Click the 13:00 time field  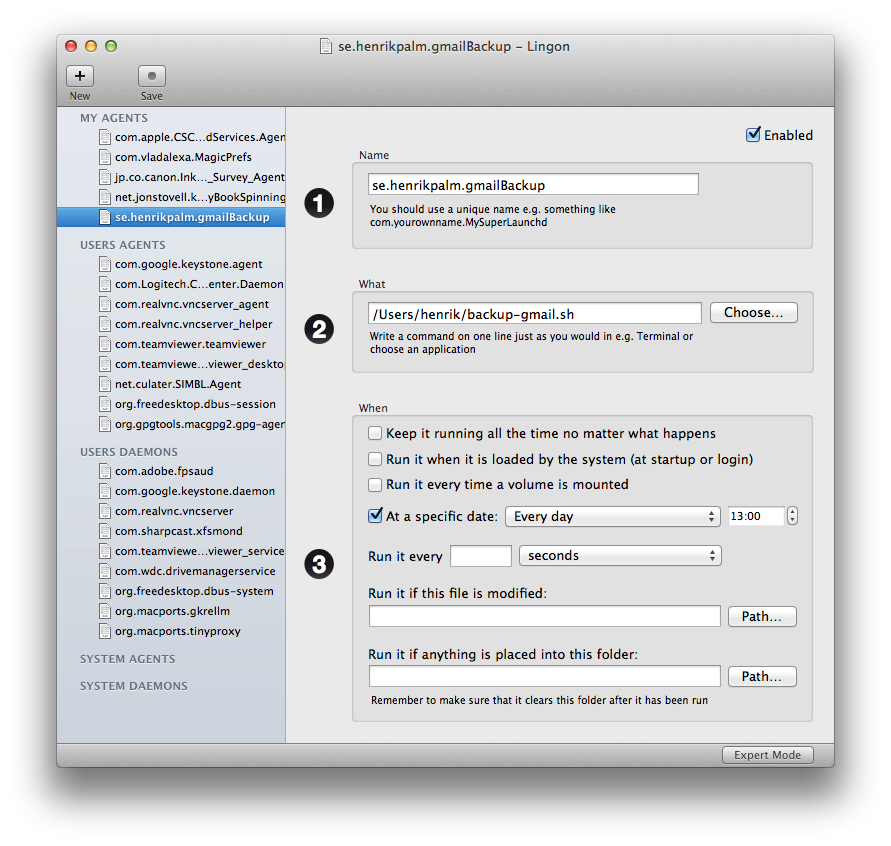(756, 516)
